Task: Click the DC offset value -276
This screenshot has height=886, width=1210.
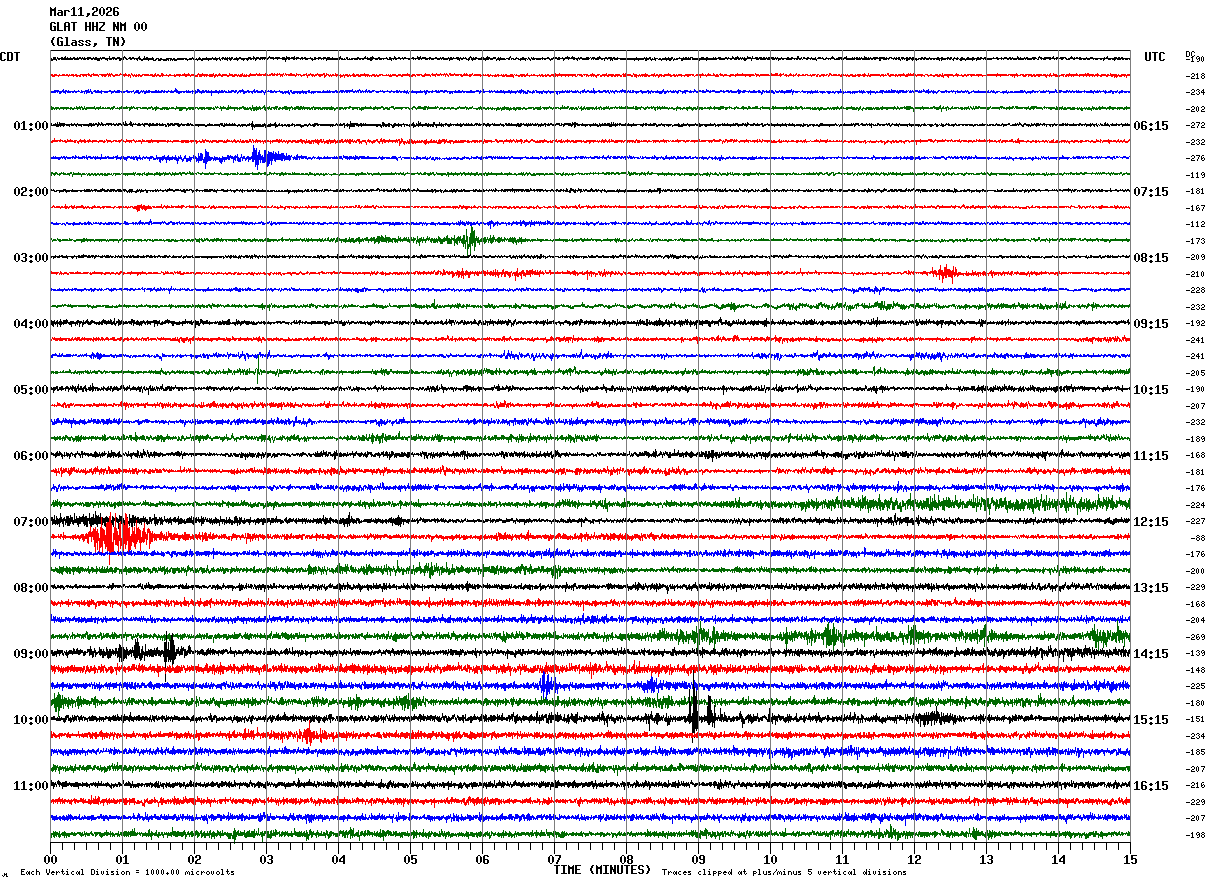Action: (x=1196, y=159)
